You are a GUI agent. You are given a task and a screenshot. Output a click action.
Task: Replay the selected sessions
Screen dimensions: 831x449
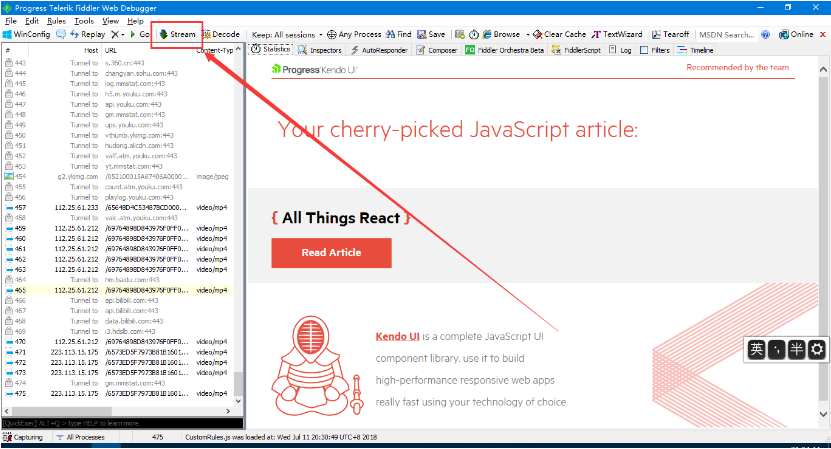point(87,34)
